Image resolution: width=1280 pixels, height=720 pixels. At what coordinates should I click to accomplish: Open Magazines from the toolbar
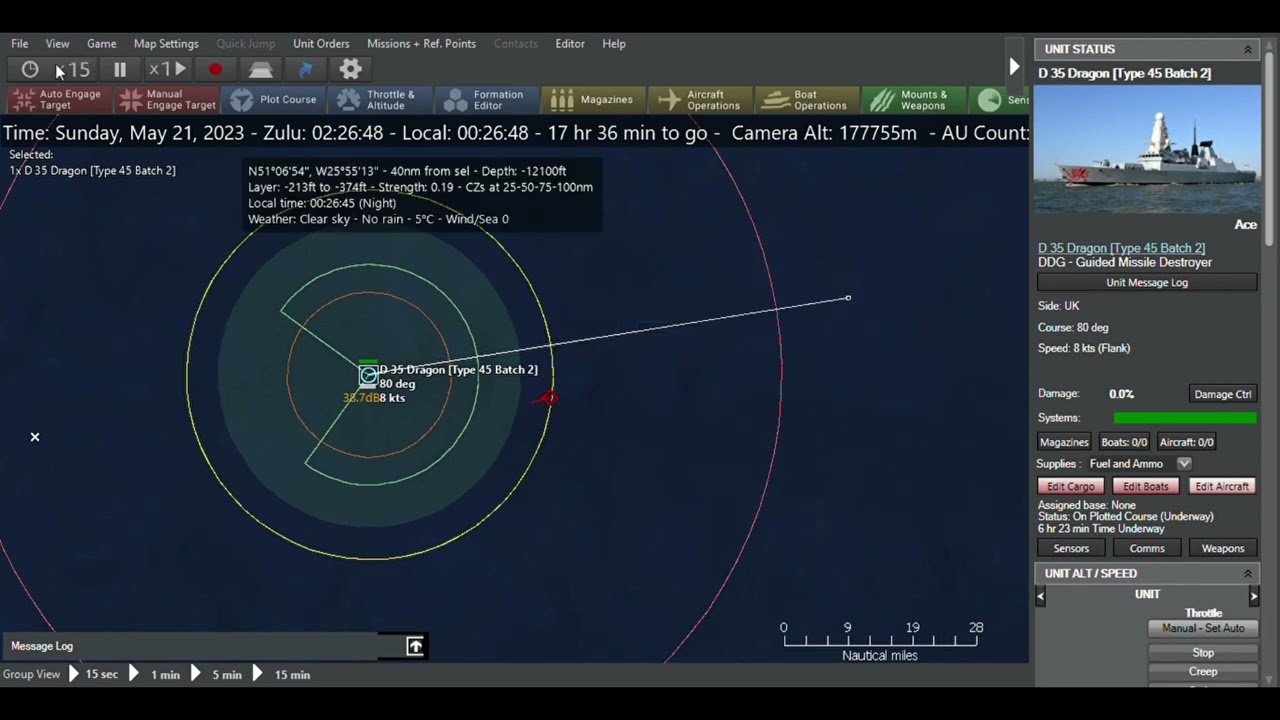coord(594,99)
